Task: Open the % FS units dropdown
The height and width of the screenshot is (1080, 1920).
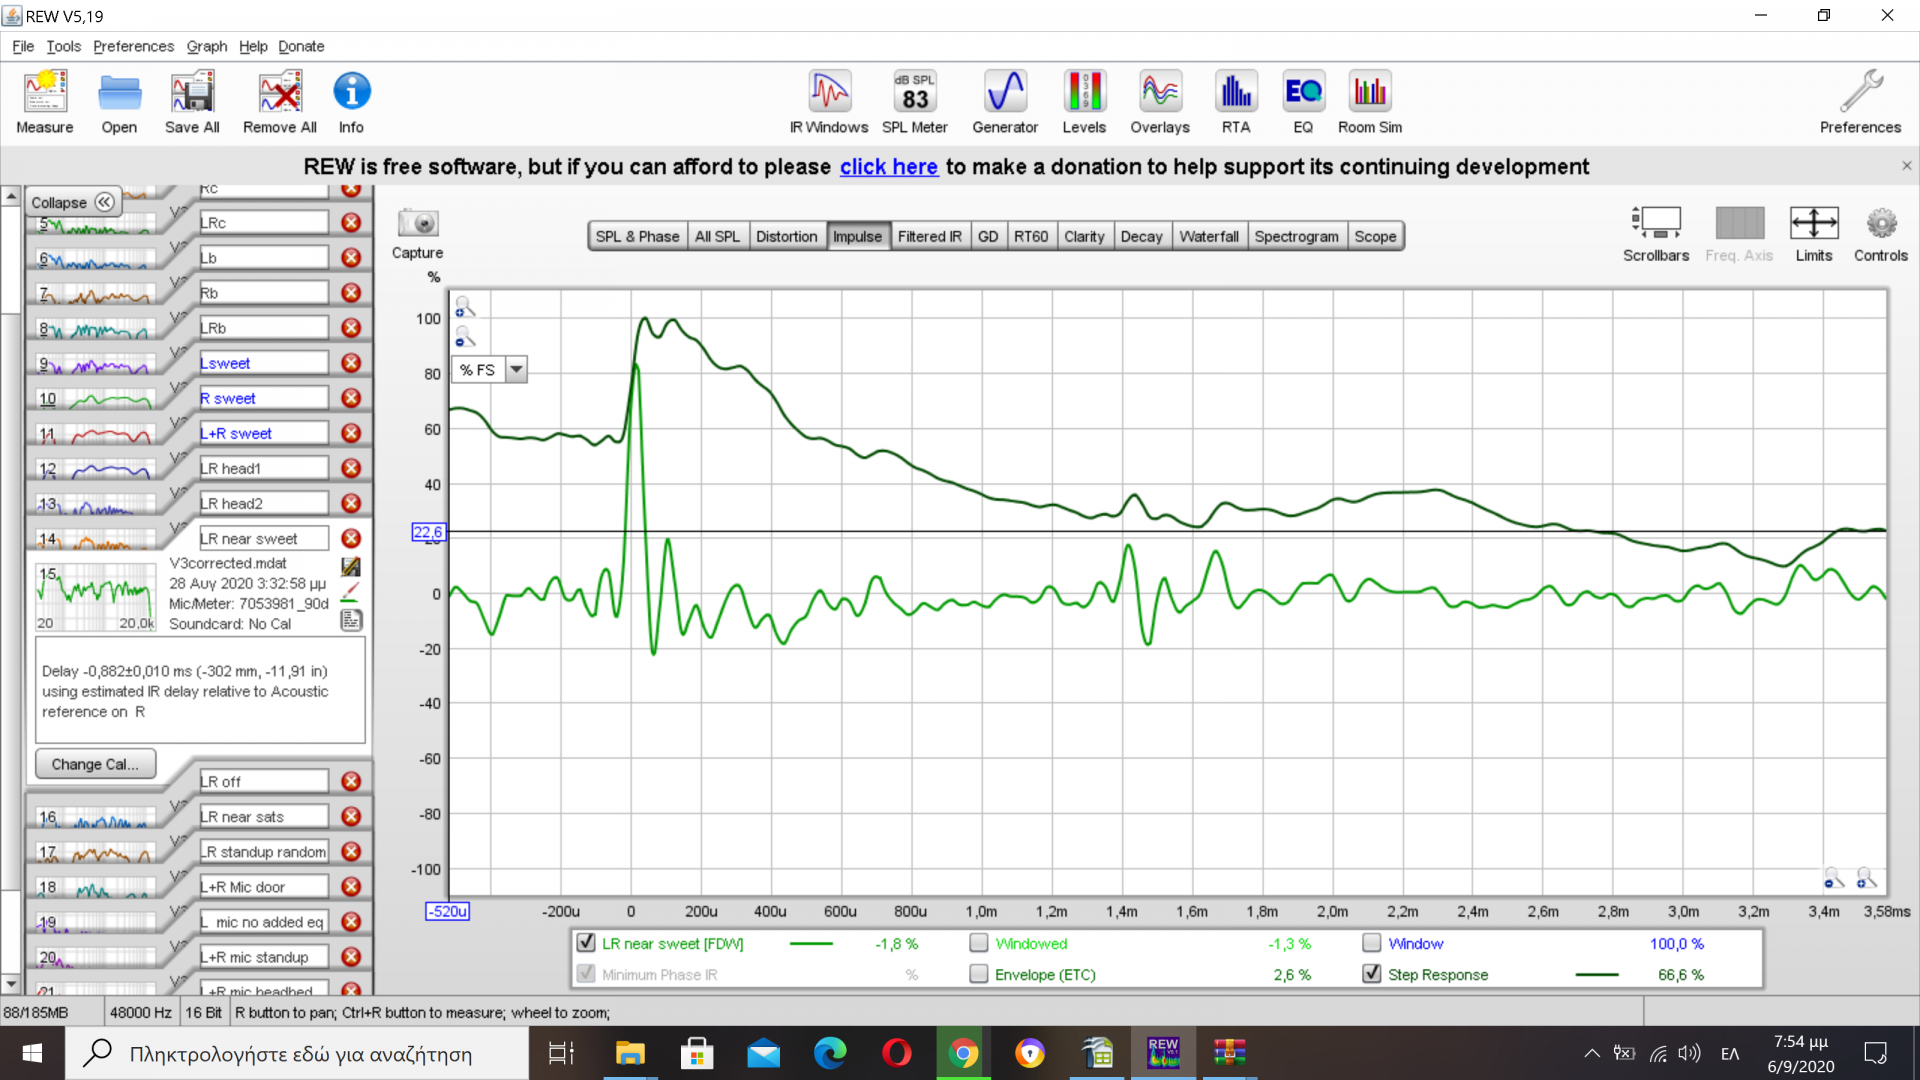Action: tap(516, 369)
